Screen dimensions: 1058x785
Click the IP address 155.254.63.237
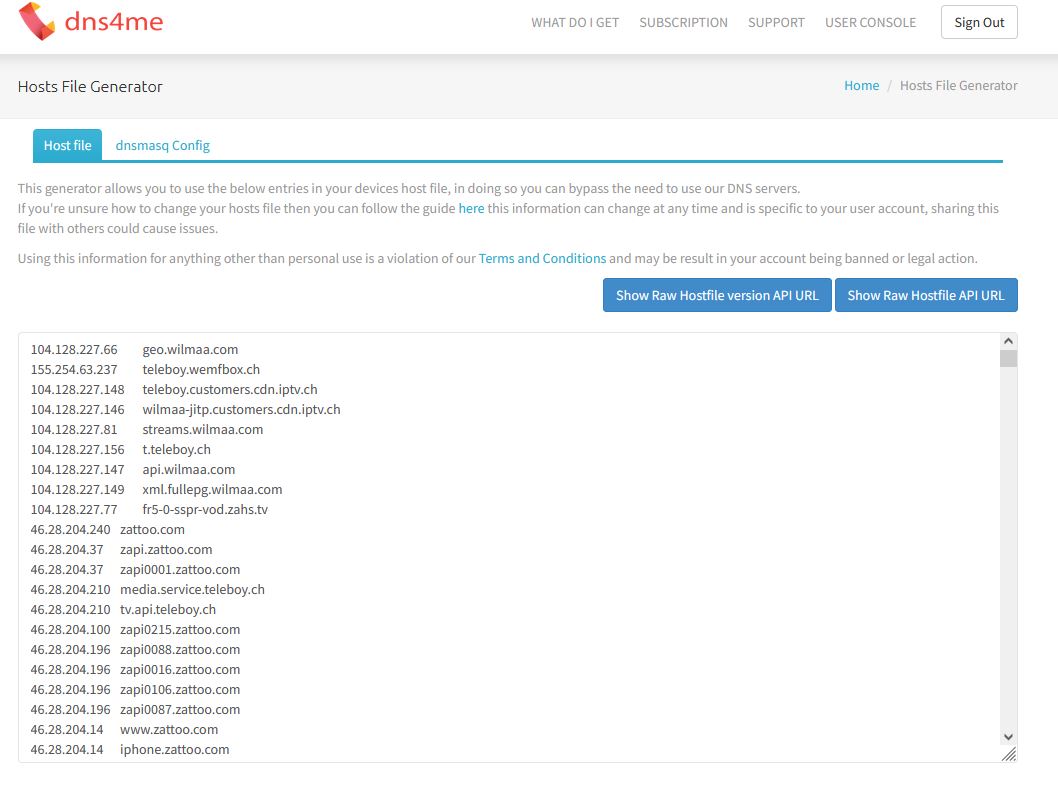tap(74, 369)
